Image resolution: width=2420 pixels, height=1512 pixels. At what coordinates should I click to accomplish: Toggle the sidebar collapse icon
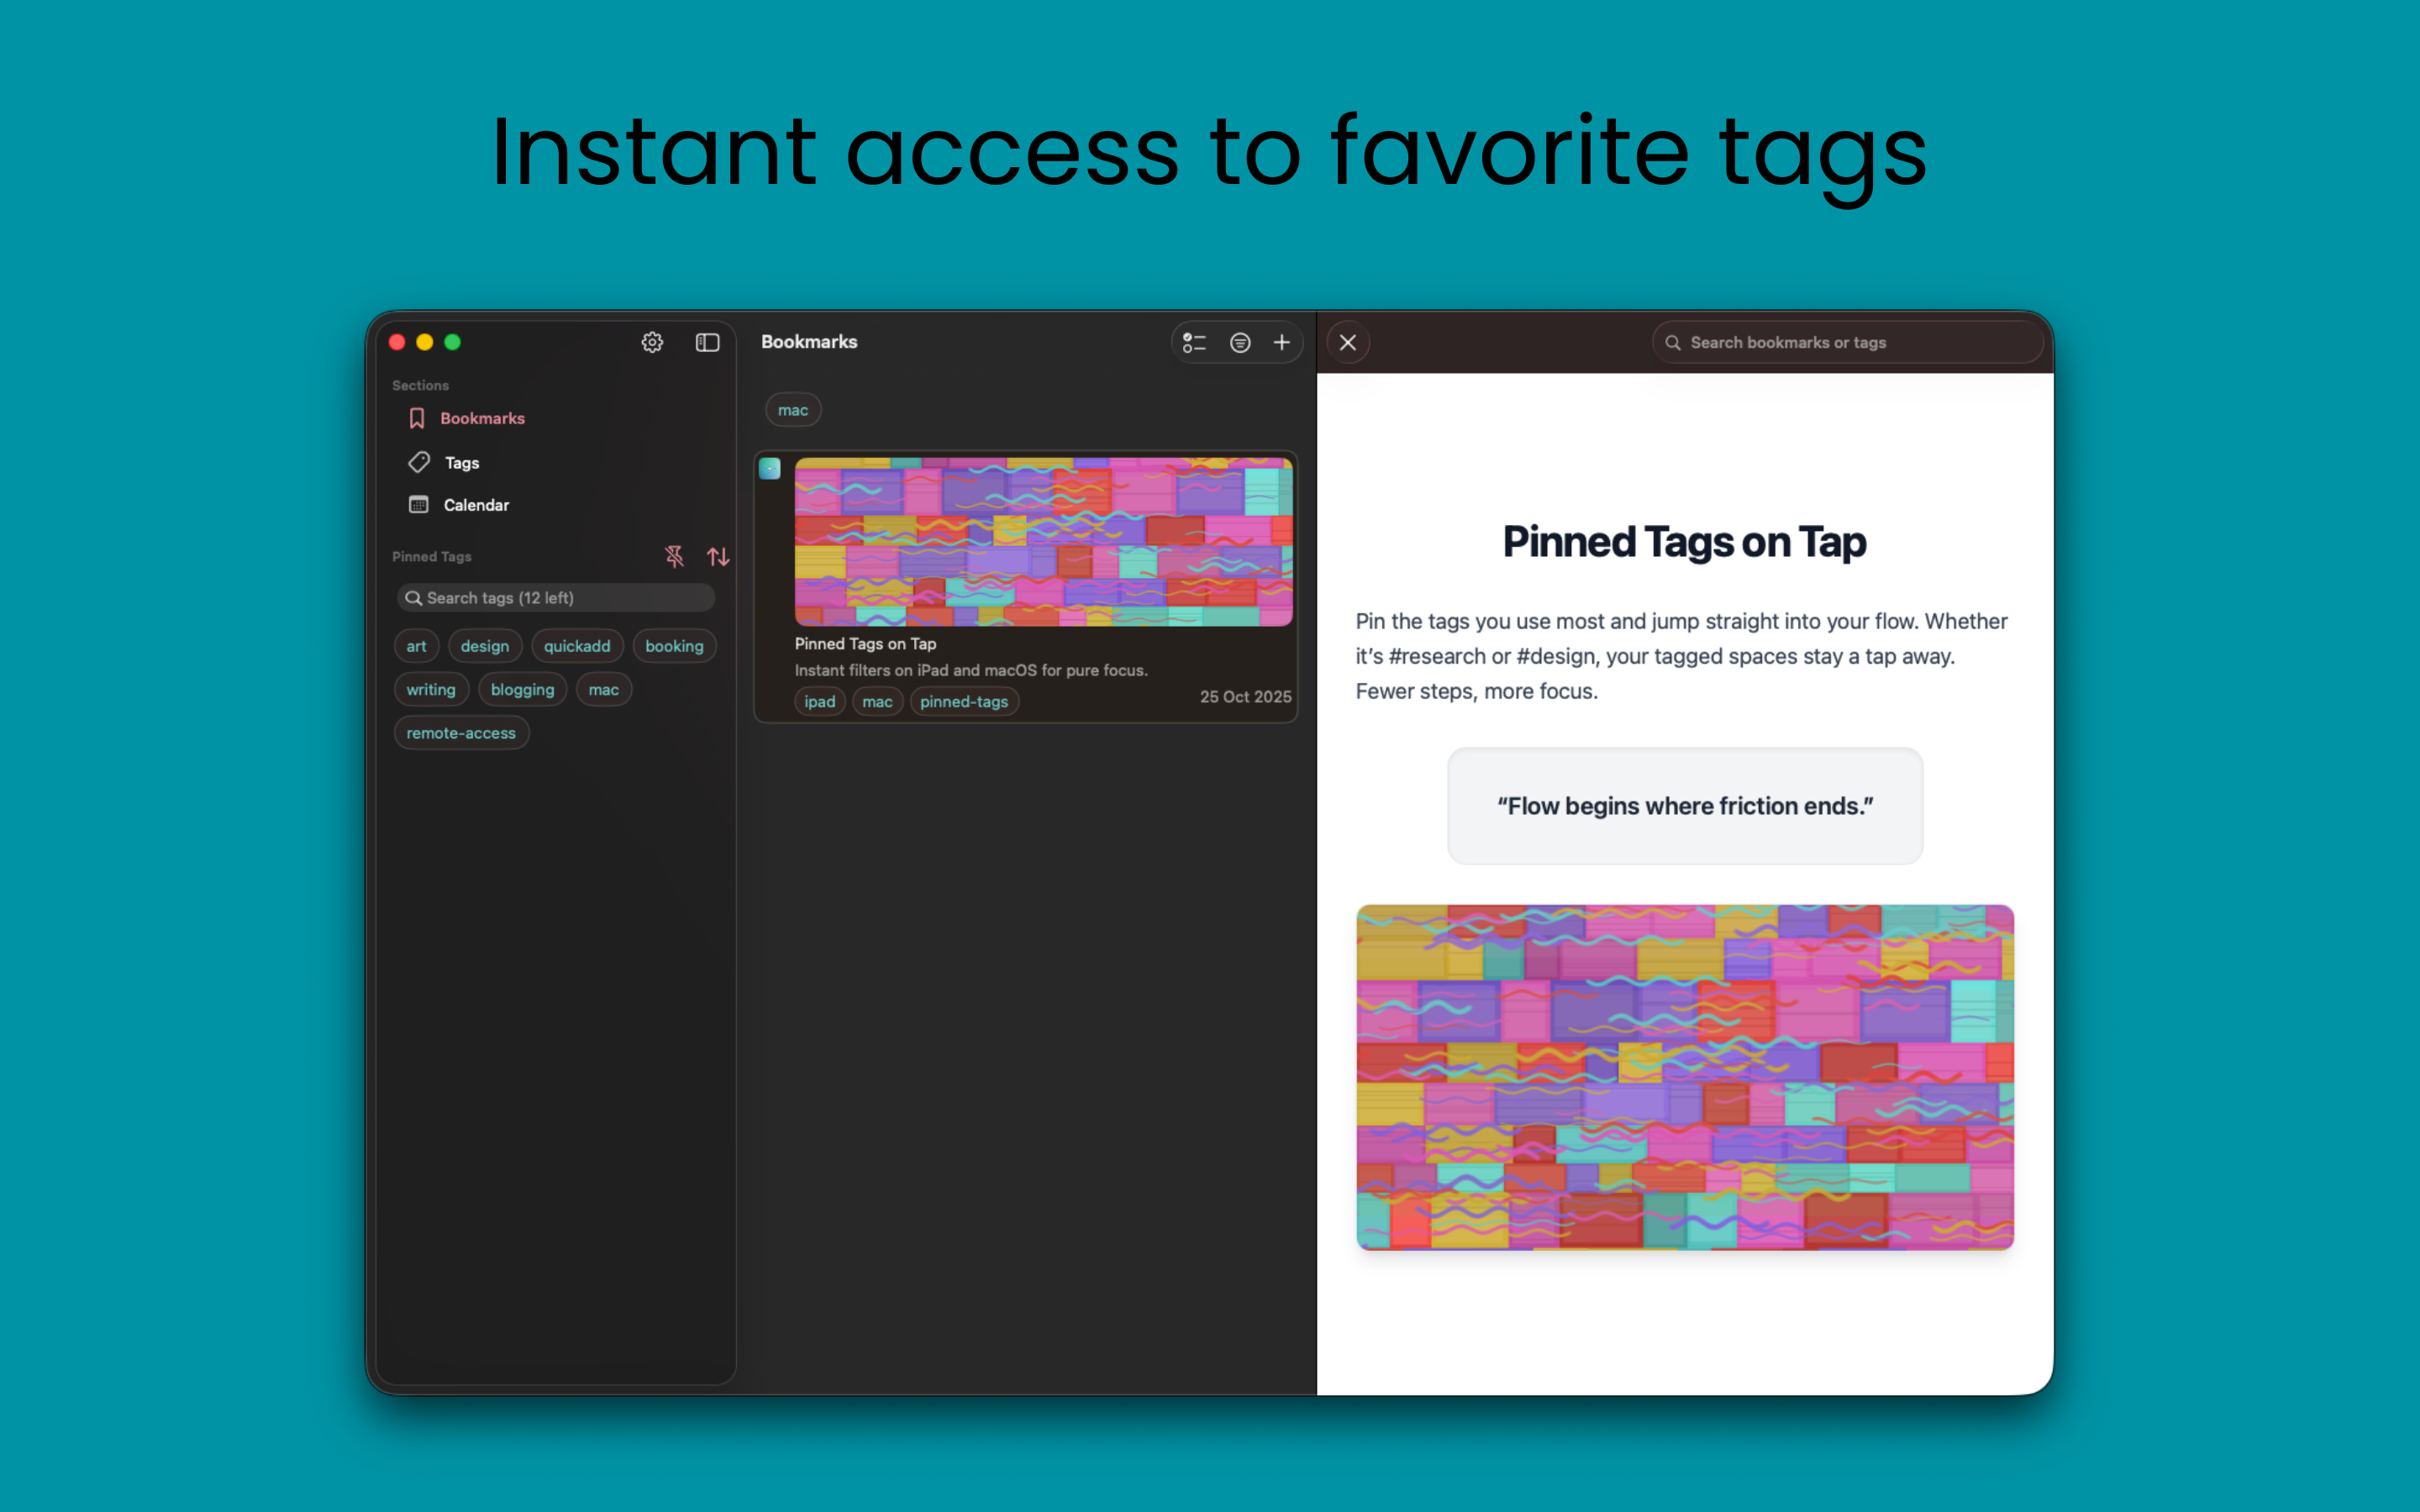(x=707, y=342)
